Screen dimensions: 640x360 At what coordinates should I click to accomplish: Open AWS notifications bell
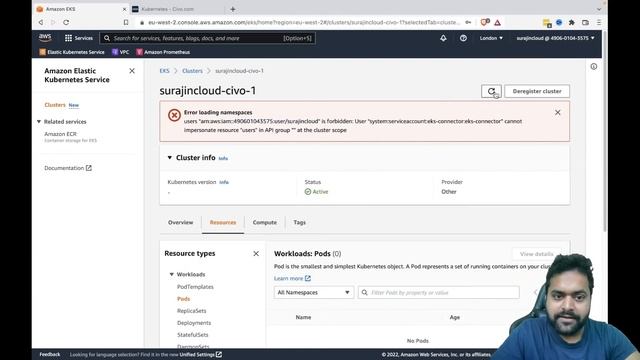tap(443, 38)
